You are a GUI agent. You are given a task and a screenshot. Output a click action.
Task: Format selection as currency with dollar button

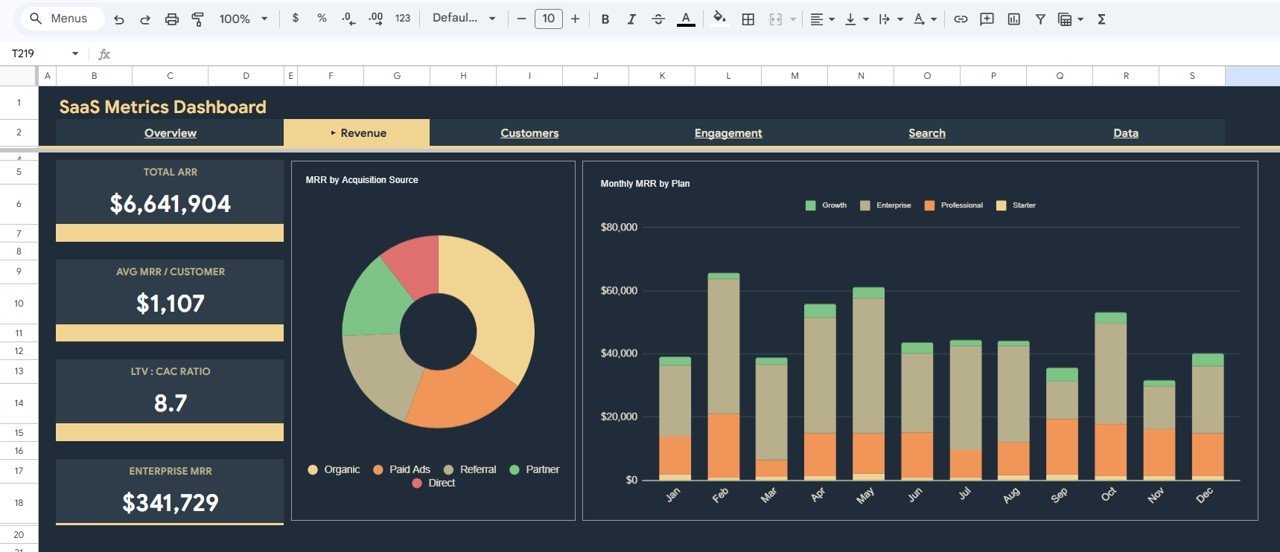click(x=295, y=19)
